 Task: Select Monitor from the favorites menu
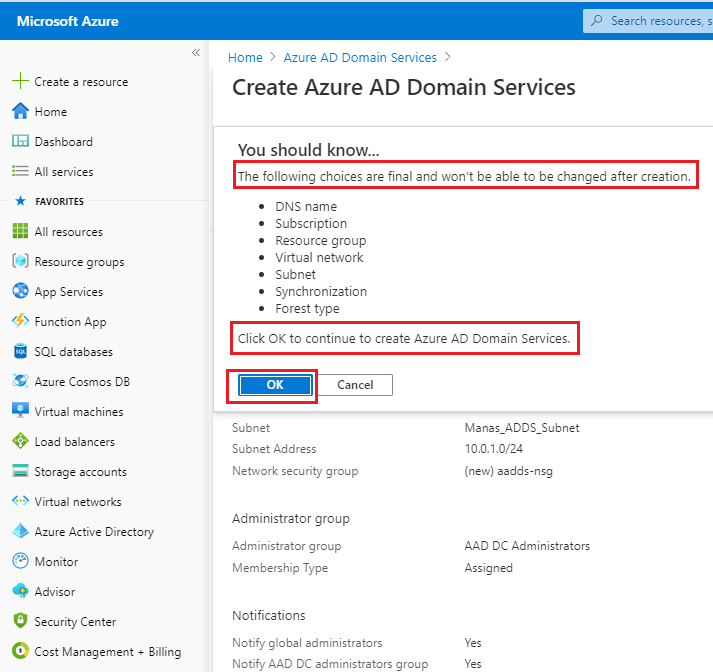point(55,562)
